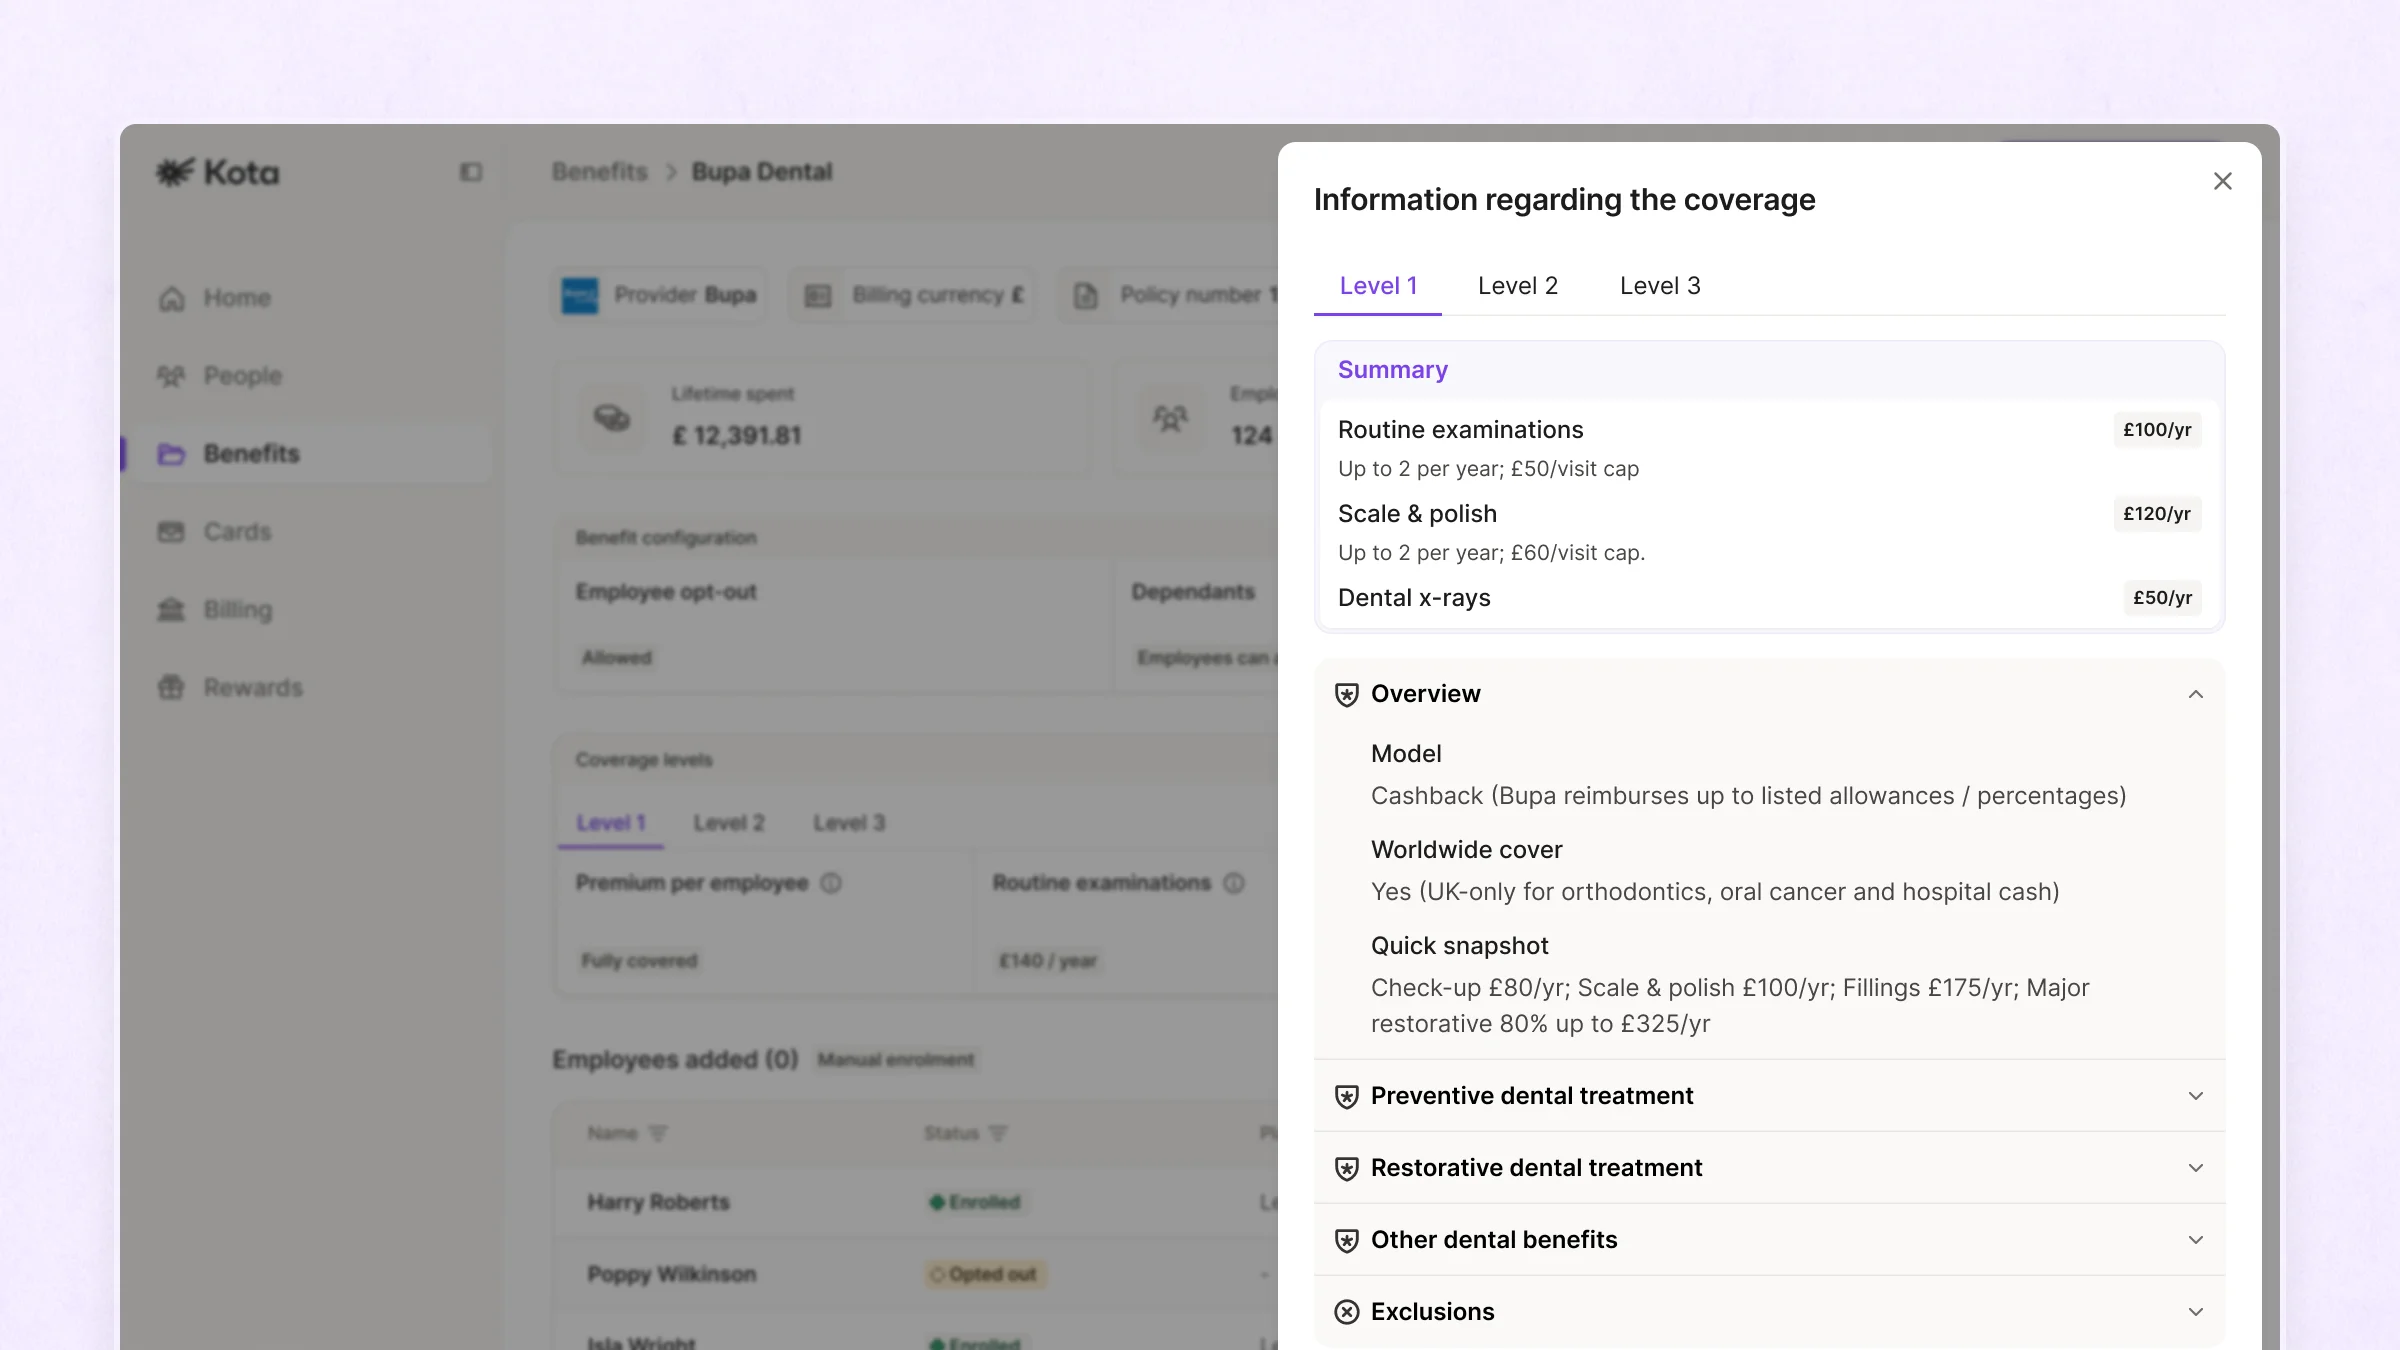Click the Benefits breadcrumb link
Screen dimensions: 2400x1350
coord(600,172)
